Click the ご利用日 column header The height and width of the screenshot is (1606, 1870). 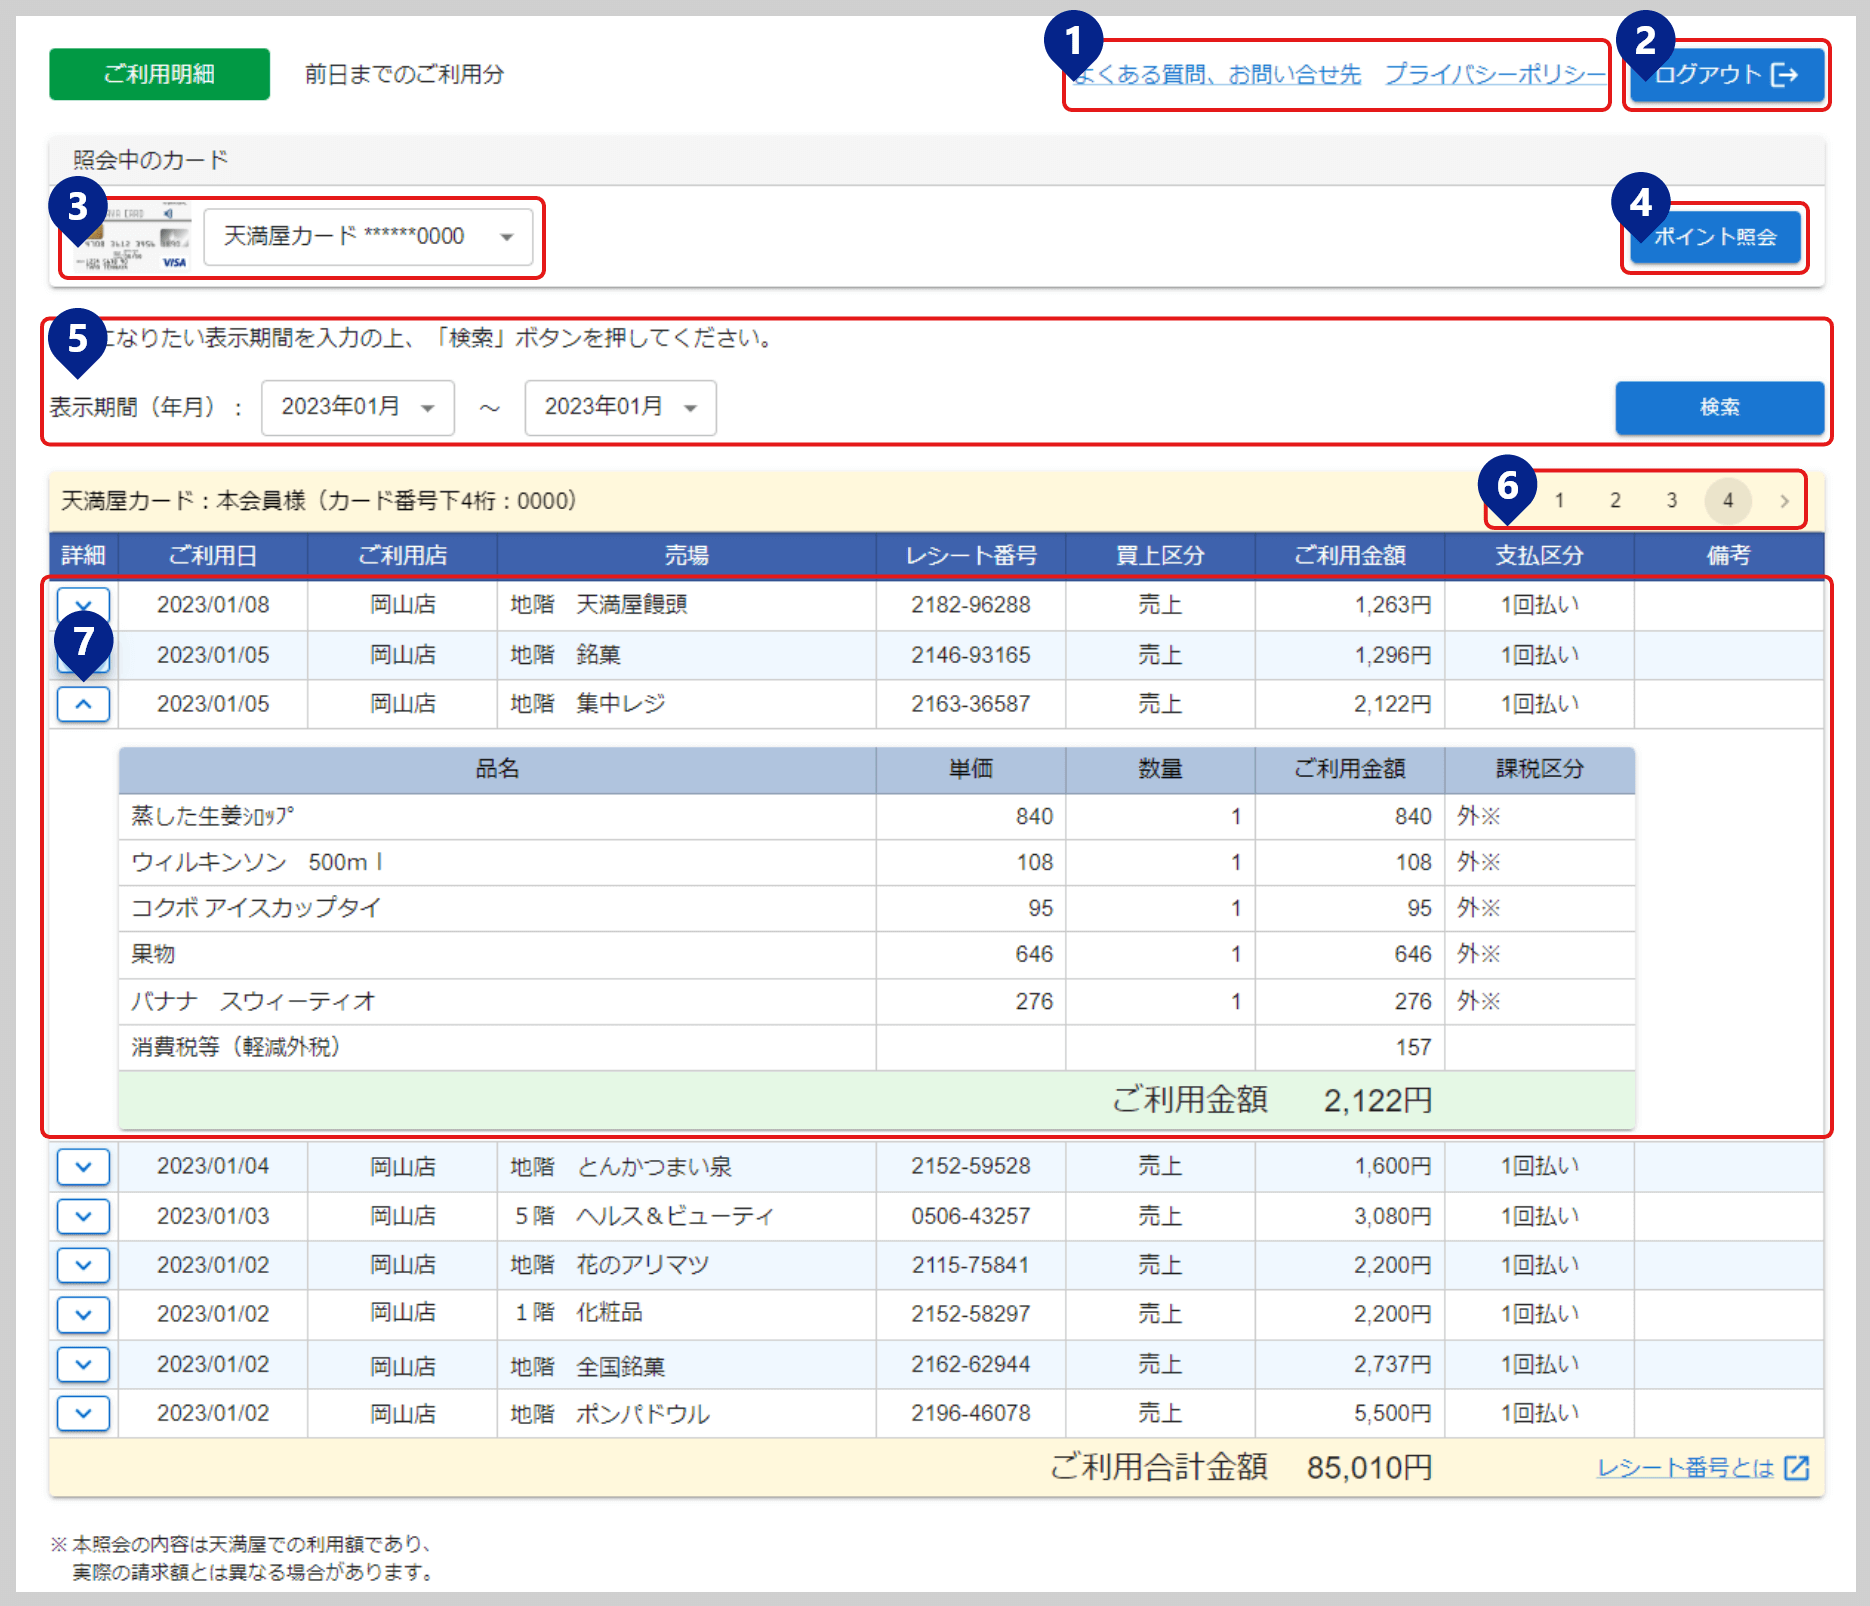[213, 555]
